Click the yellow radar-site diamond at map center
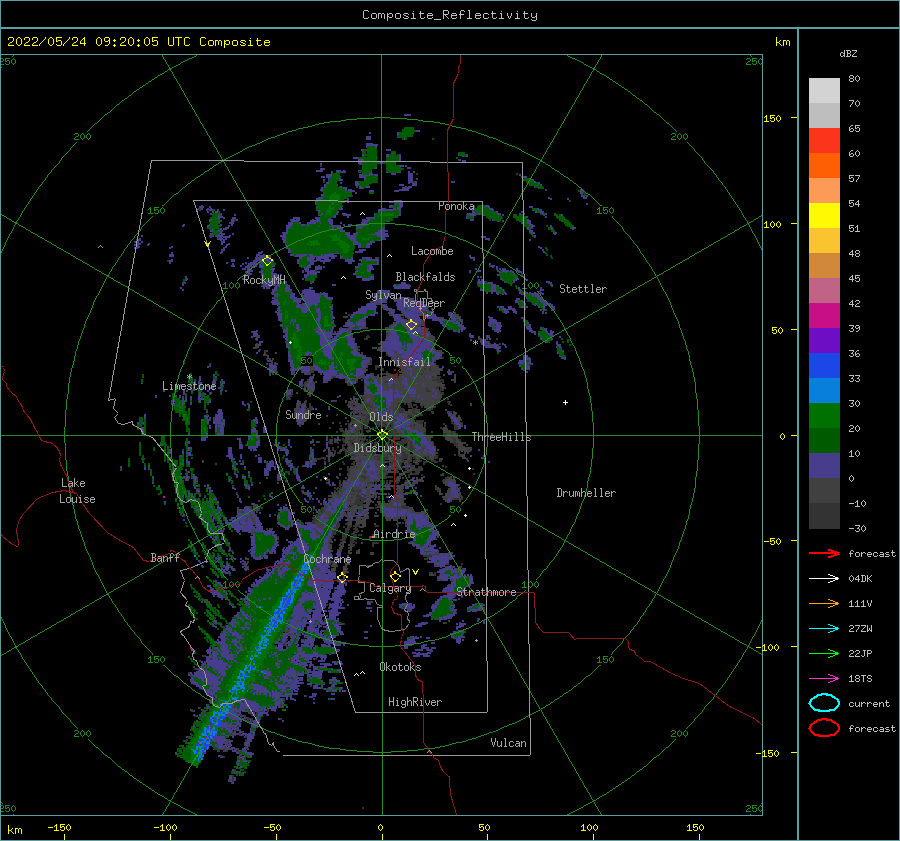The height and width of the screenshot is (841, 900). coord(382,435)
